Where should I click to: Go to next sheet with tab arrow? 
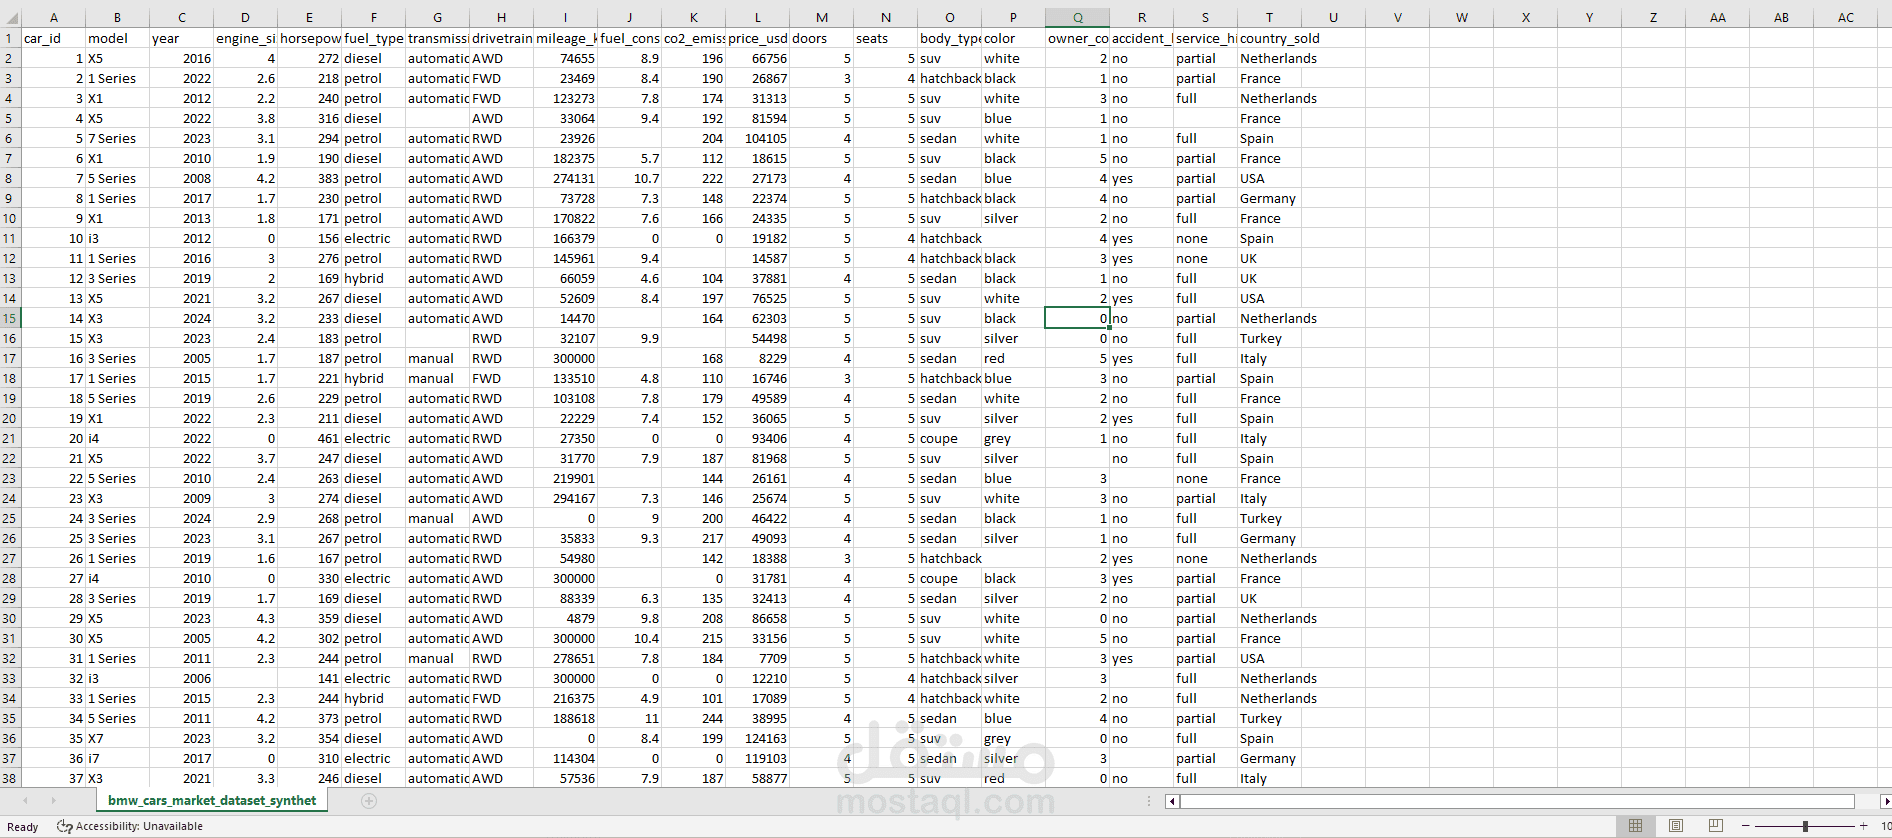pyautogui.click(x=53, y=801)
